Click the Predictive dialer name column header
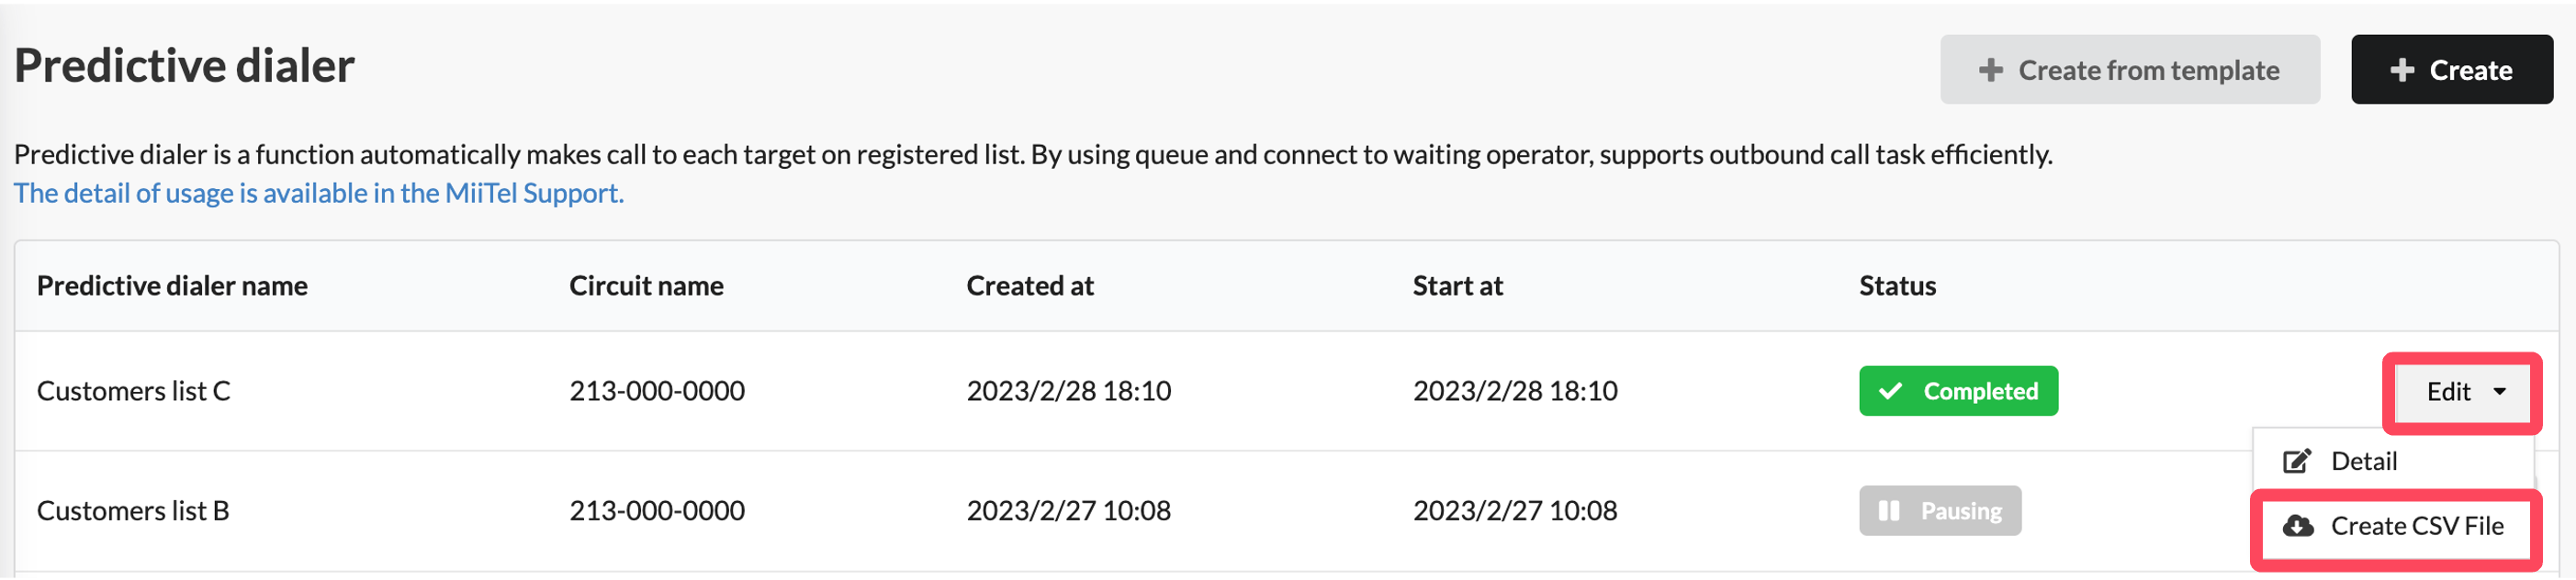The image size is (2576, 580). point(172,286)
